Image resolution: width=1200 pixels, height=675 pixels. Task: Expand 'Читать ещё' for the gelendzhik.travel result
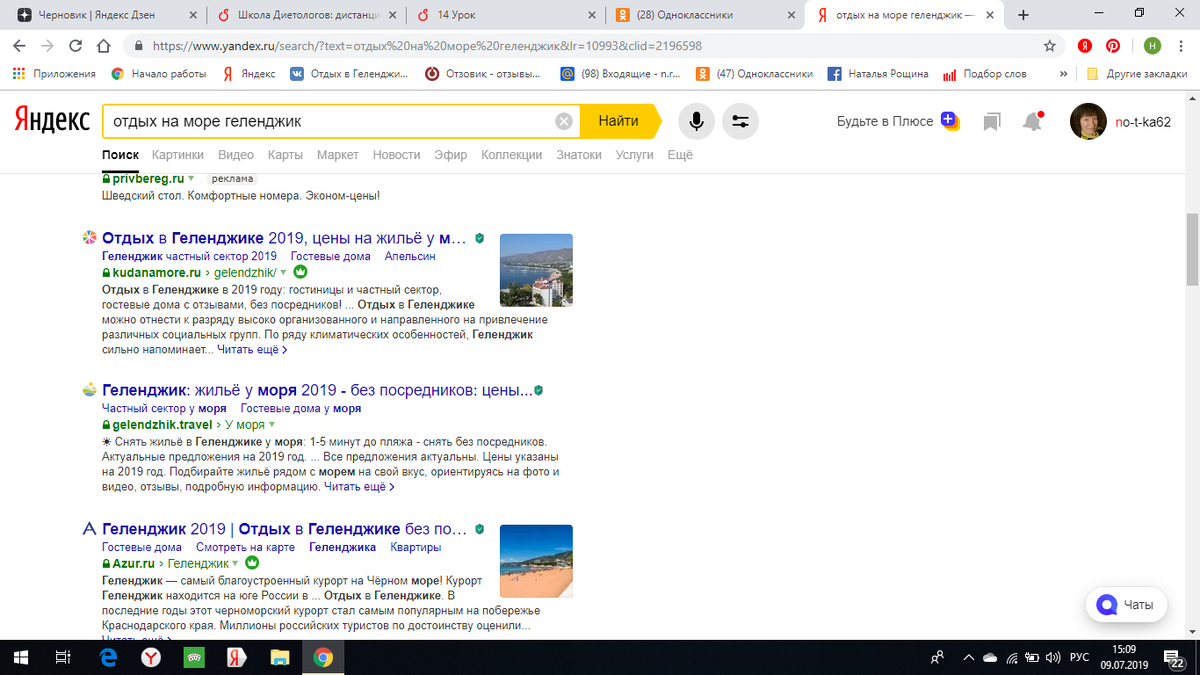click(x=359, y=487)
